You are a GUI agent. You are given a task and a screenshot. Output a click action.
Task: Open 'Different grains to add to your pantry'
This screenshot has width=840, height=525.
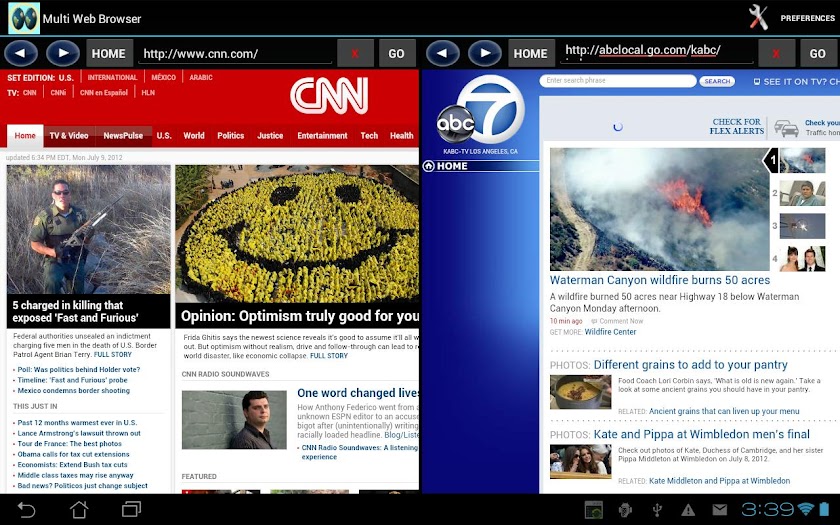[691, 365]
